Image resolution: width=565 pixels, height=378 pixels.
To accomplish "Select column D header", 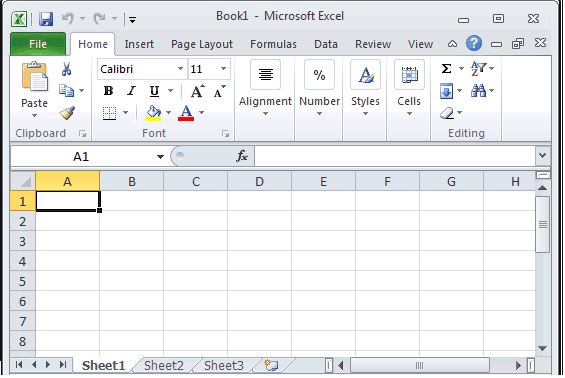I will [x=259, y=181].
